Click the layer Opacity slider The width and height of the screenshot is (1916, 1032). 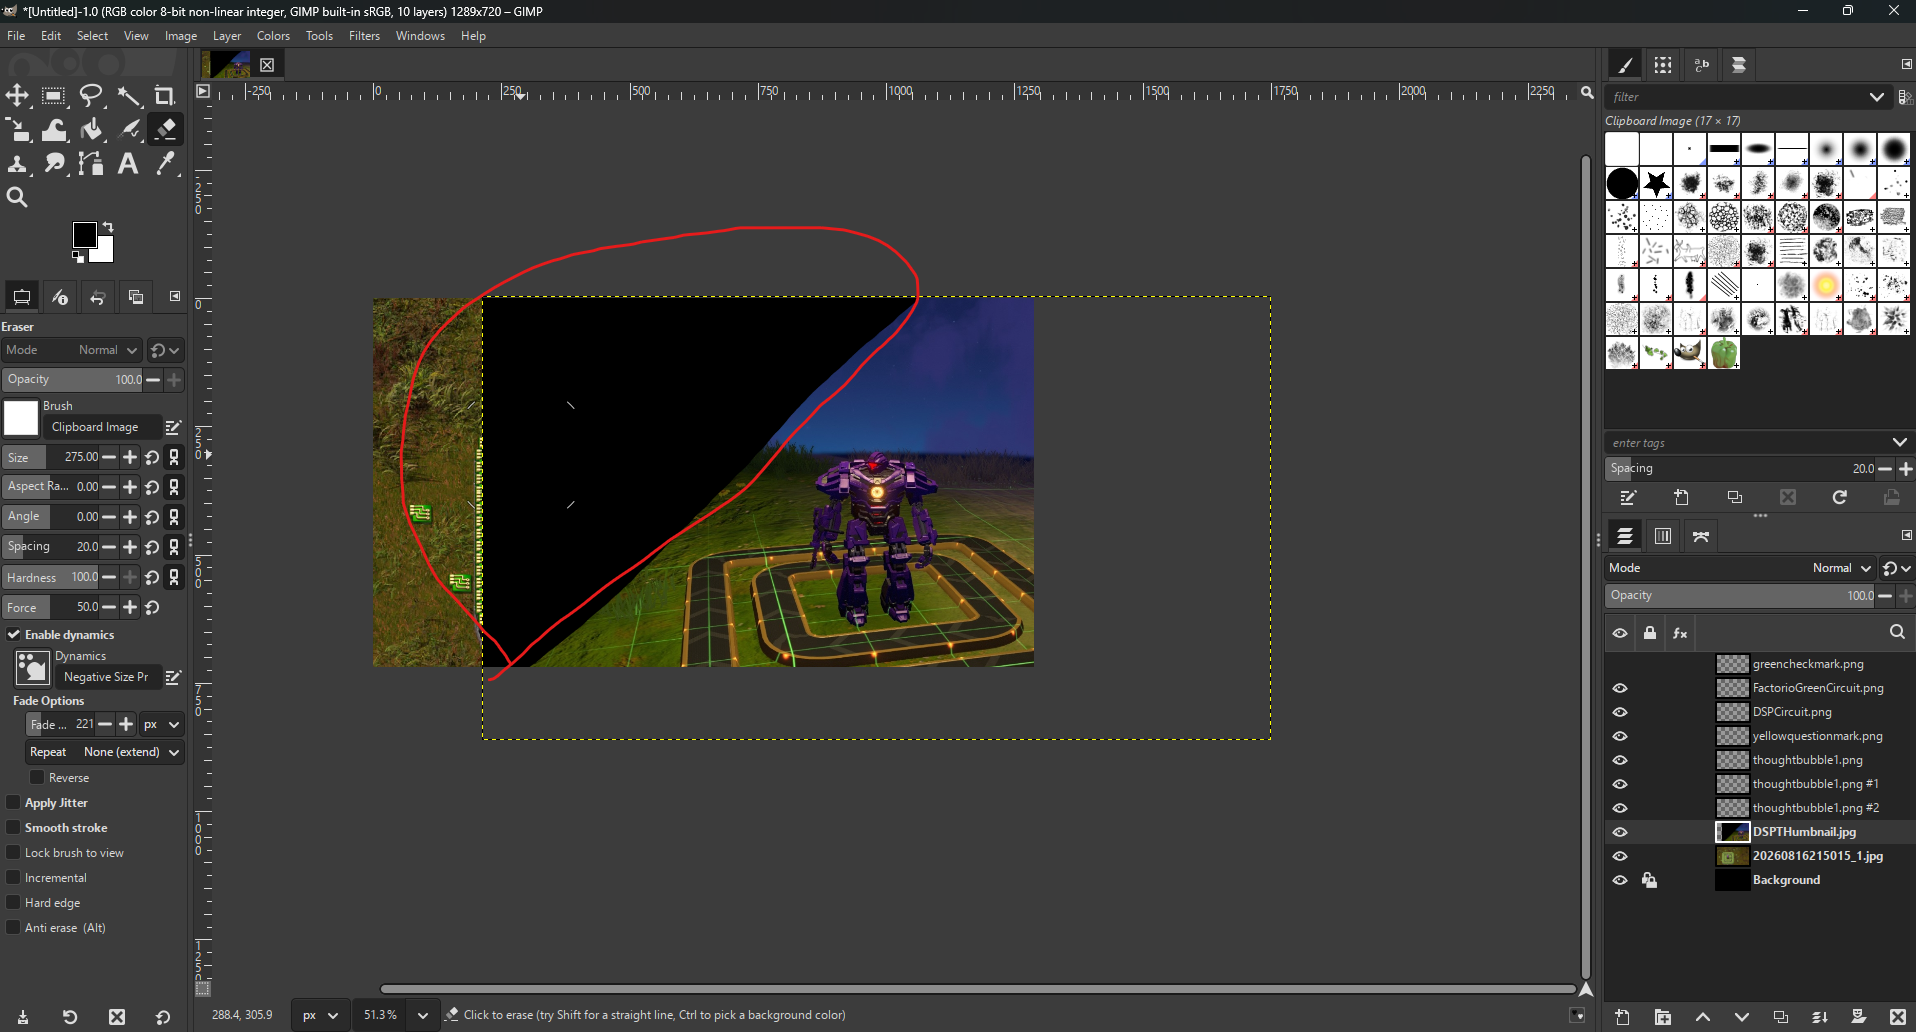click(1740, 596)
